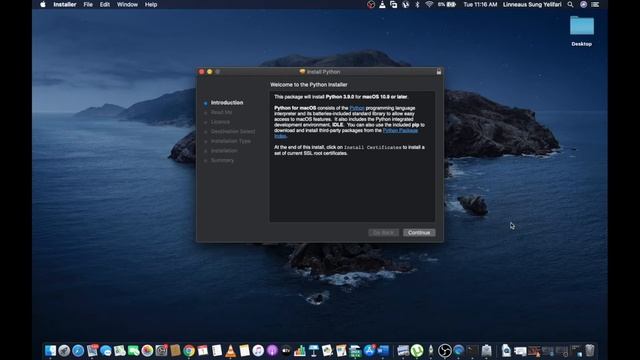Open Safari from the dock
This screenshot has width=640, height=360.
(78, 351)
